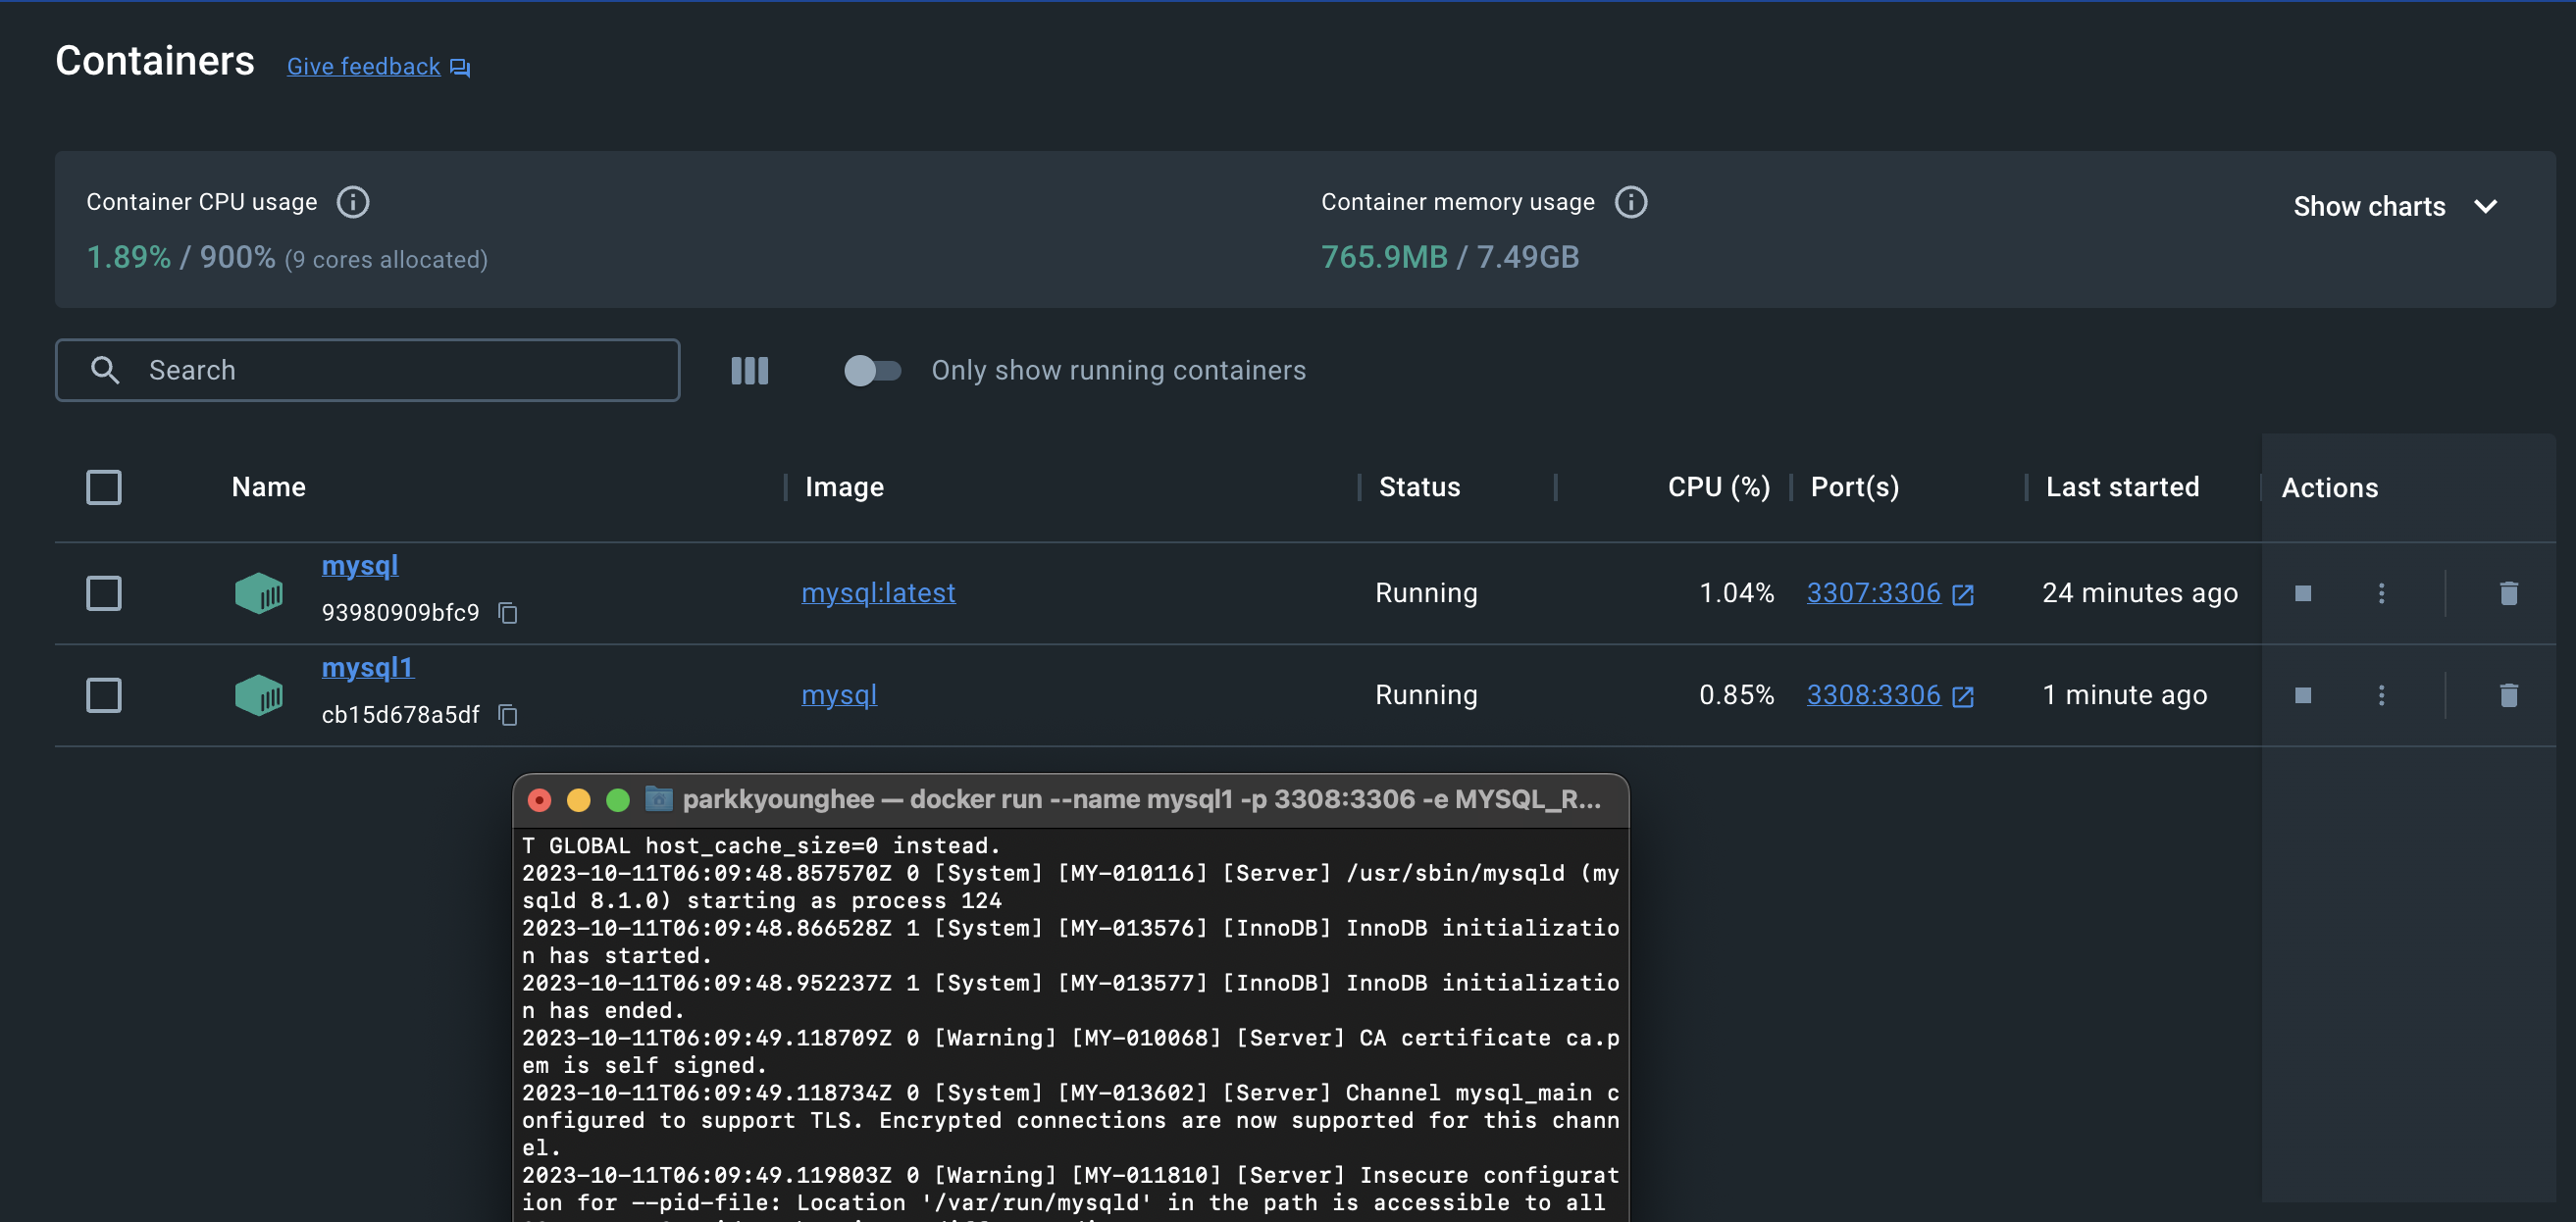Click inside the terminal log output
This screenshot has height=1222, width=2576.
point(1070,1025)
